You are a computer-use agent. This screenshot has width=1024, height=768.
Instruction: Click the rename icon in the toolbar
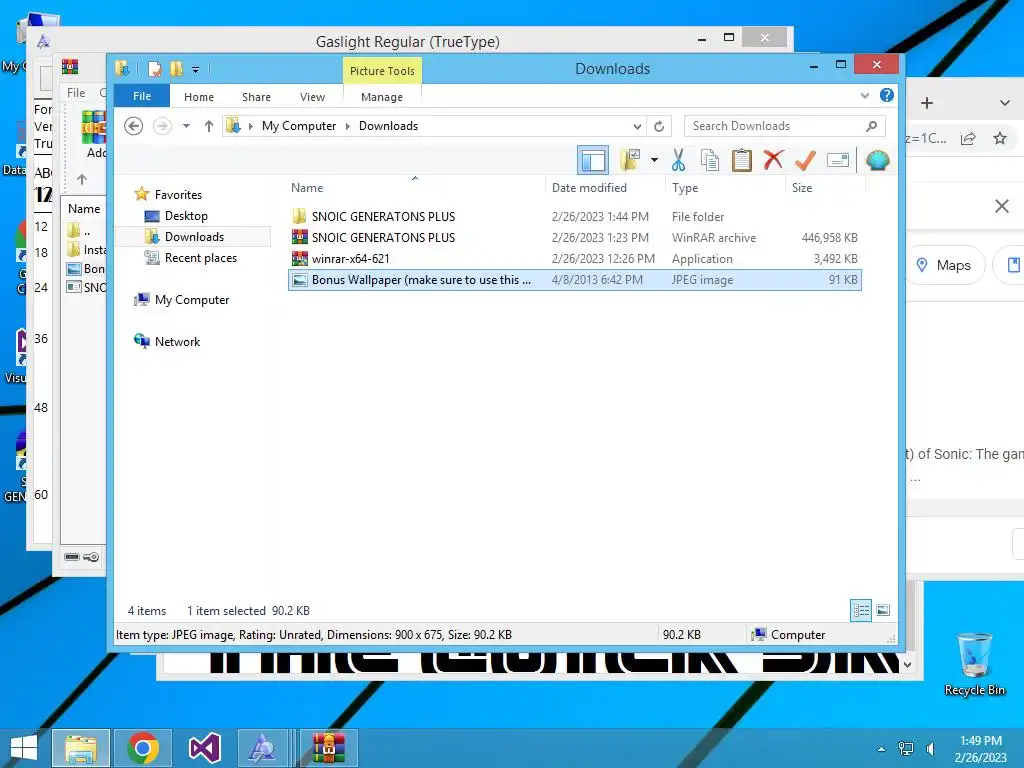point(838,160)
